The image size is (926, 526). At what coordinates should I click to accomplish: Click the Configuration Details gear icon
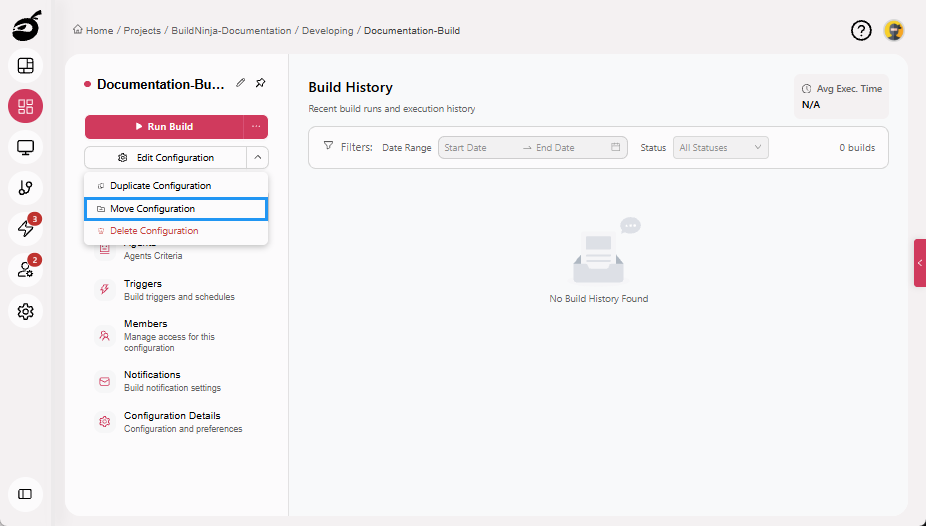pos(105,422)
